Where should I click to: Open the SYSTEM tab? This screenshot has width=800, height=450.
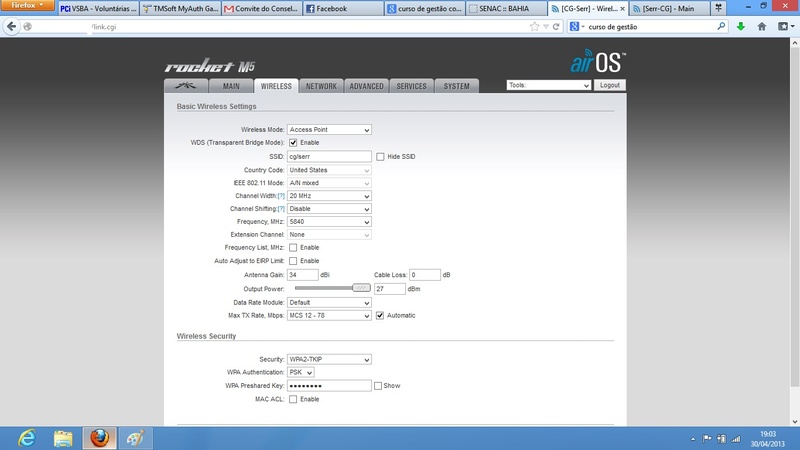(456, 86)
